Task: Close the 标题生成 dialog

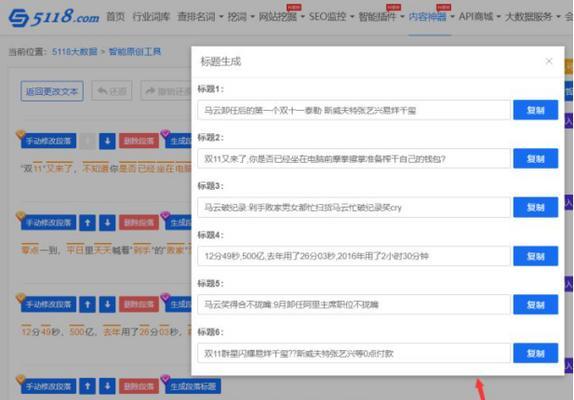Action: [x=549, y=61]
